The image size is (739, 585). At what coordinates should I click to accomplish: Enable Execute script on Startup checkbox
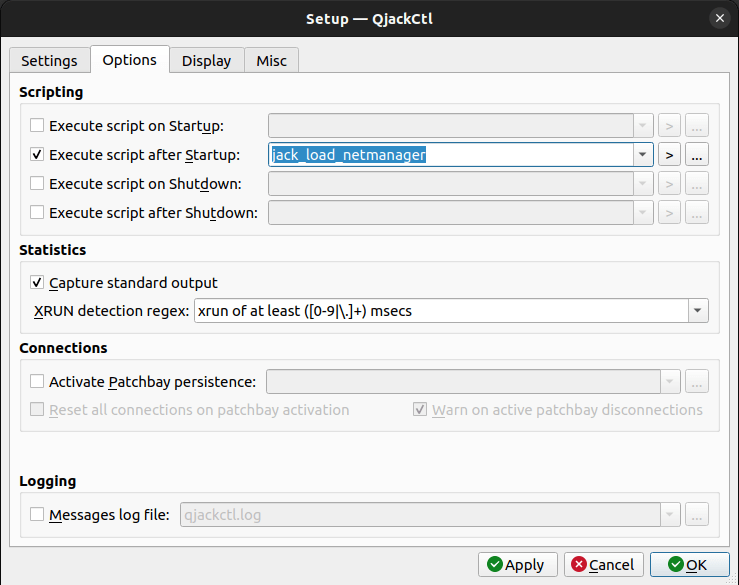(x=38, y=126)
